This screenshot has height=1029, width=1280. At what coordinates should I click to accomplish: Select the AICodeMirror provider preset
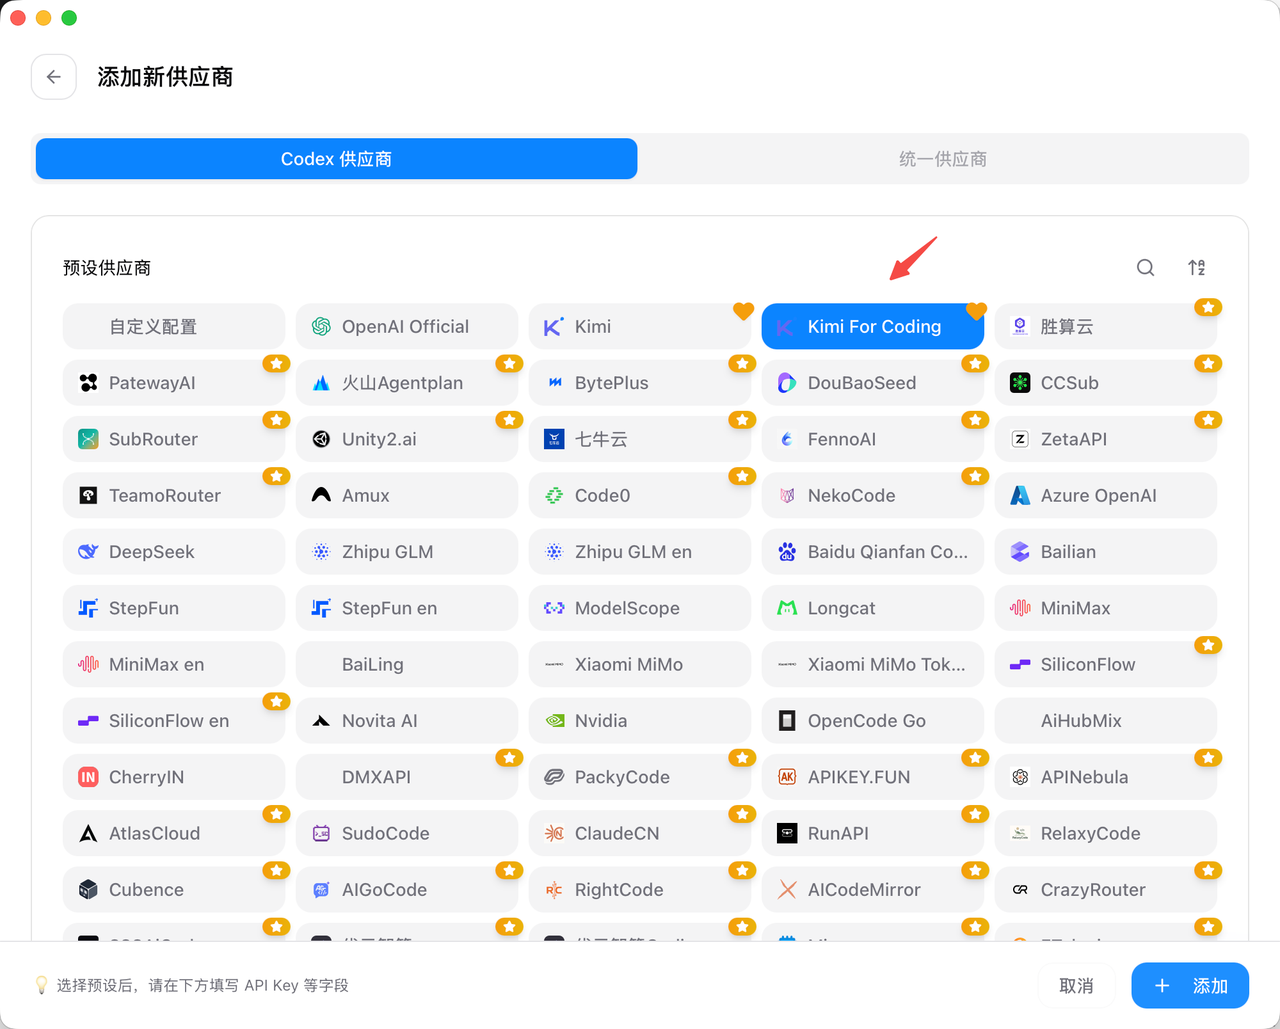tap(873, 890)
